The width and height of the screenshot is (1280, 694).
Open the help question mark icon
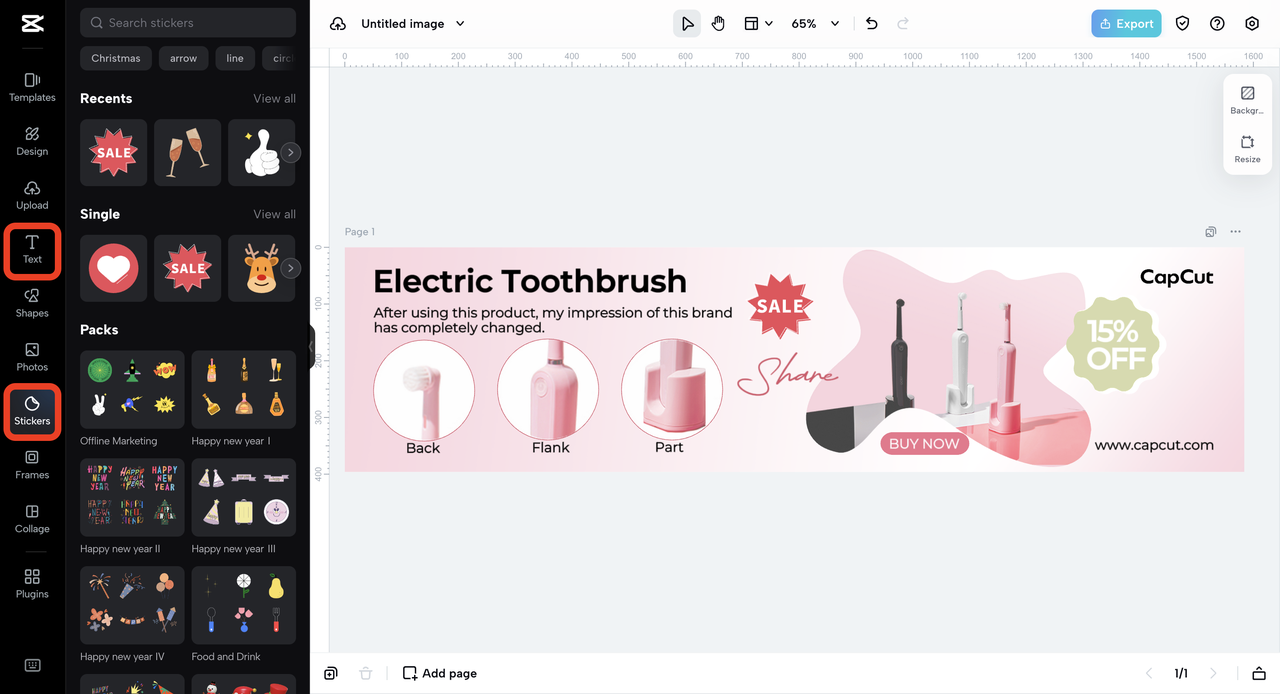1217,24
